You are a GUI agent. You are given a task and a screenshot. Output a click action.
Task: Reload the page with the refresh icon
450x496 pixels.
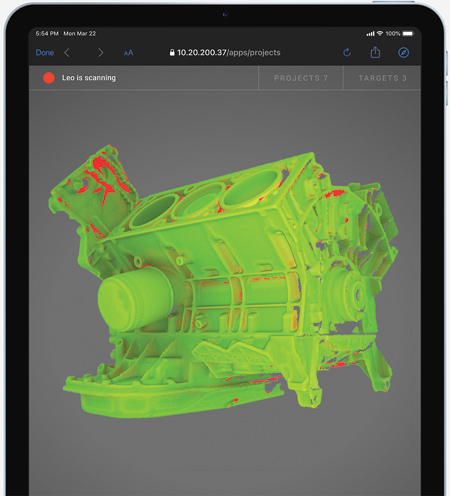pyautogui.click(x=347, y=52)
